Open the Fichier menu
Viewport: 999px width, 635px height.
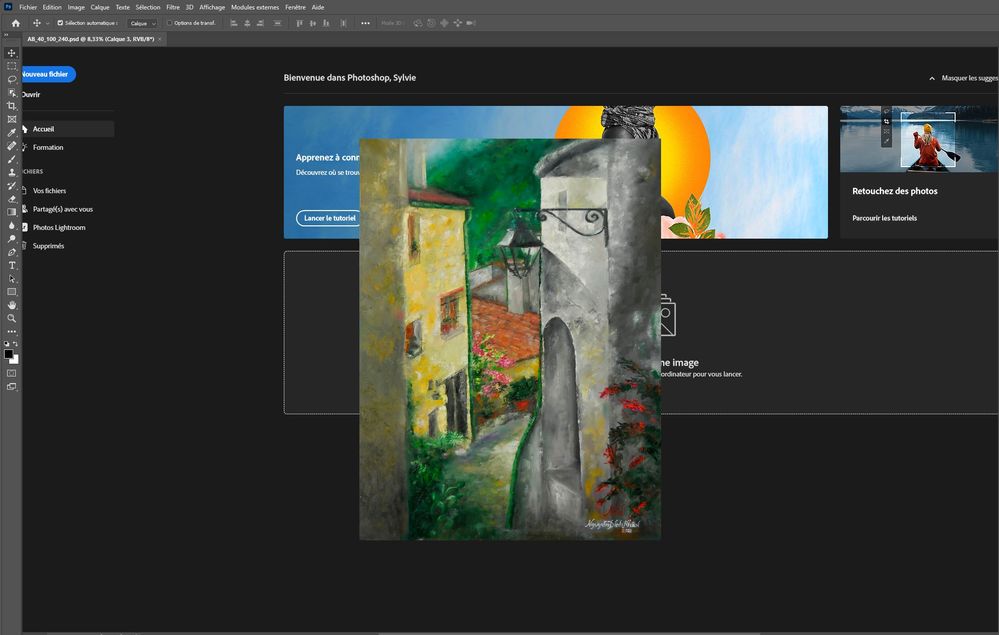coord(28,7)
